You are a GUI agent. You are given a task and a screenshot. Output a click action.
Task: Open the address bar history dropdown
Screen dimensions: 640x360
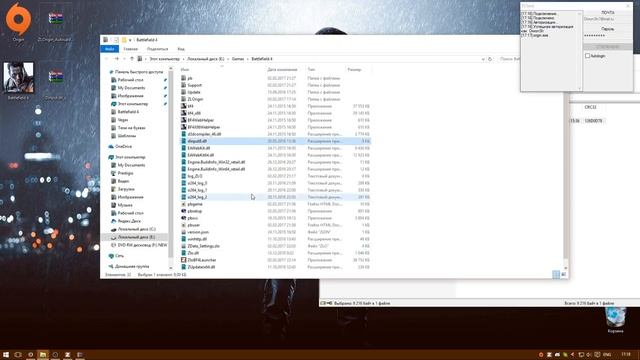483,59
